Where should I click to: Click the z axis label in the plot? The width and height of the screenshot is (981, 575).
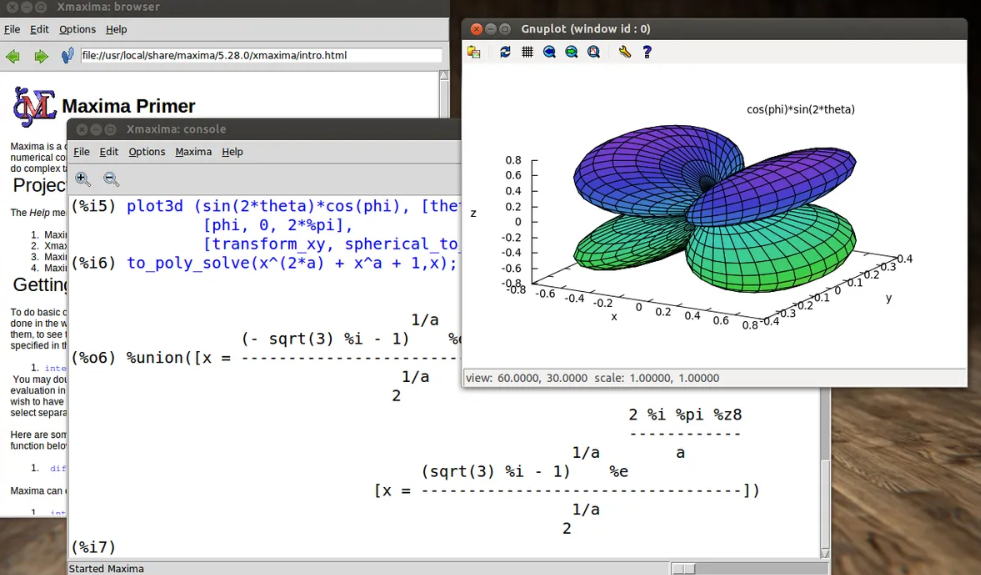click(474, 213)
